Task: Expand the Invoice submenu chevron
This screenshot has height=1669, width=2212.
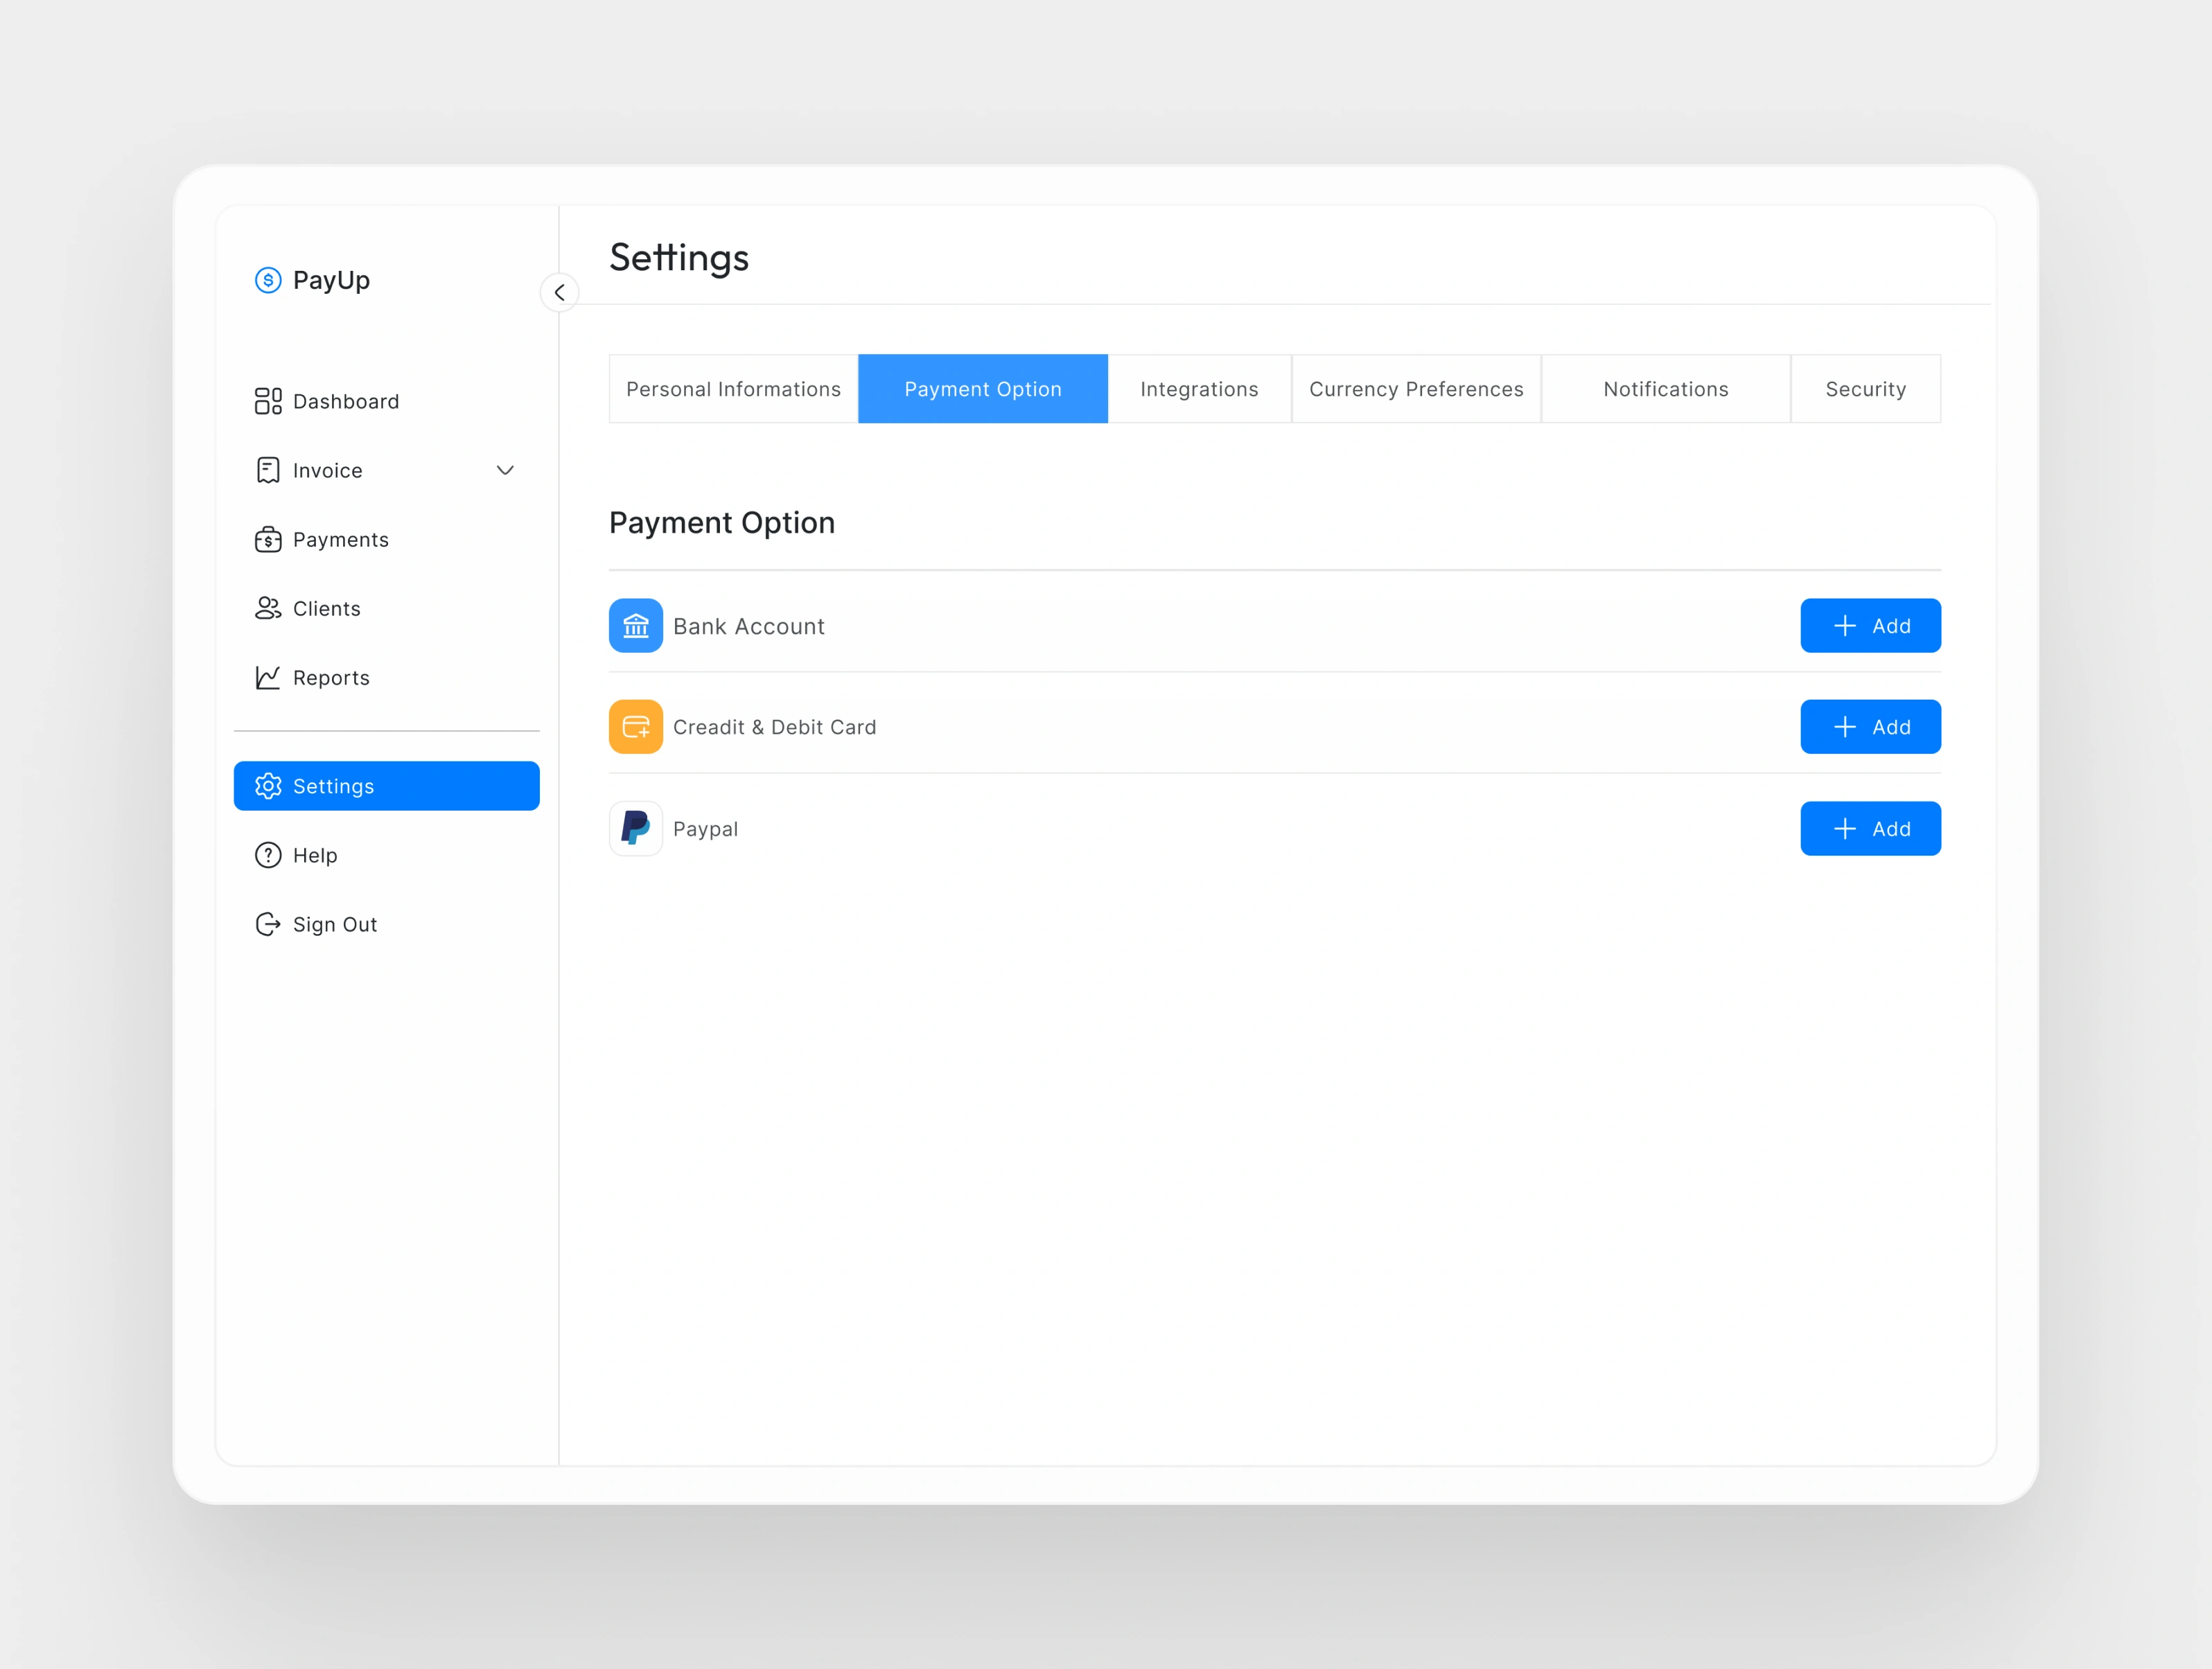Action: 505,470
